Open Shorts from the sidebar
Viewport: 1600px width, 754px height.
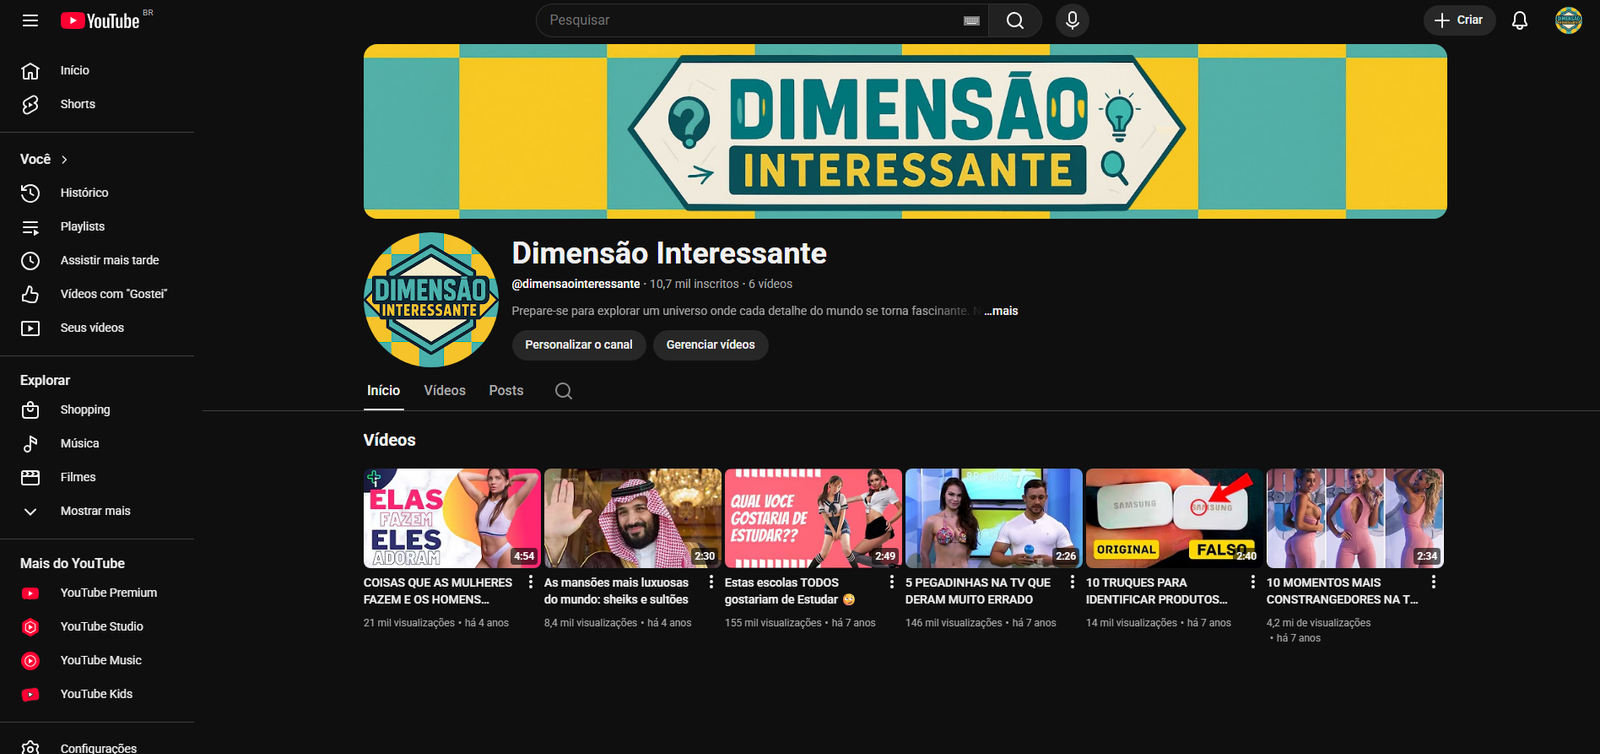pyautogui.click(x=77, y=104)
